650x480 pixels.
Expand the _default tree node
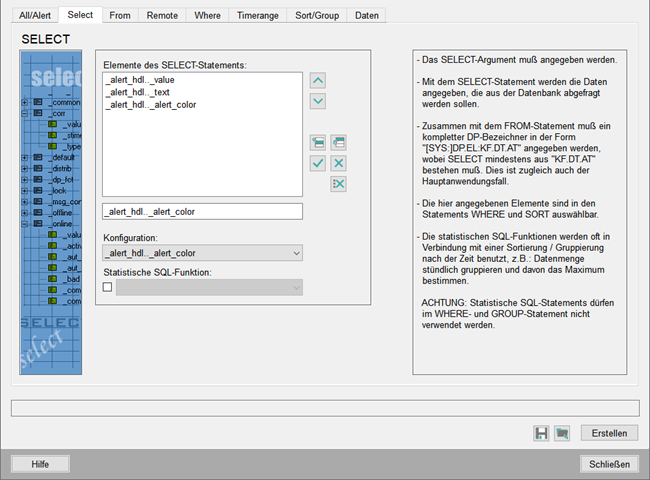click(x=25, y=157)
